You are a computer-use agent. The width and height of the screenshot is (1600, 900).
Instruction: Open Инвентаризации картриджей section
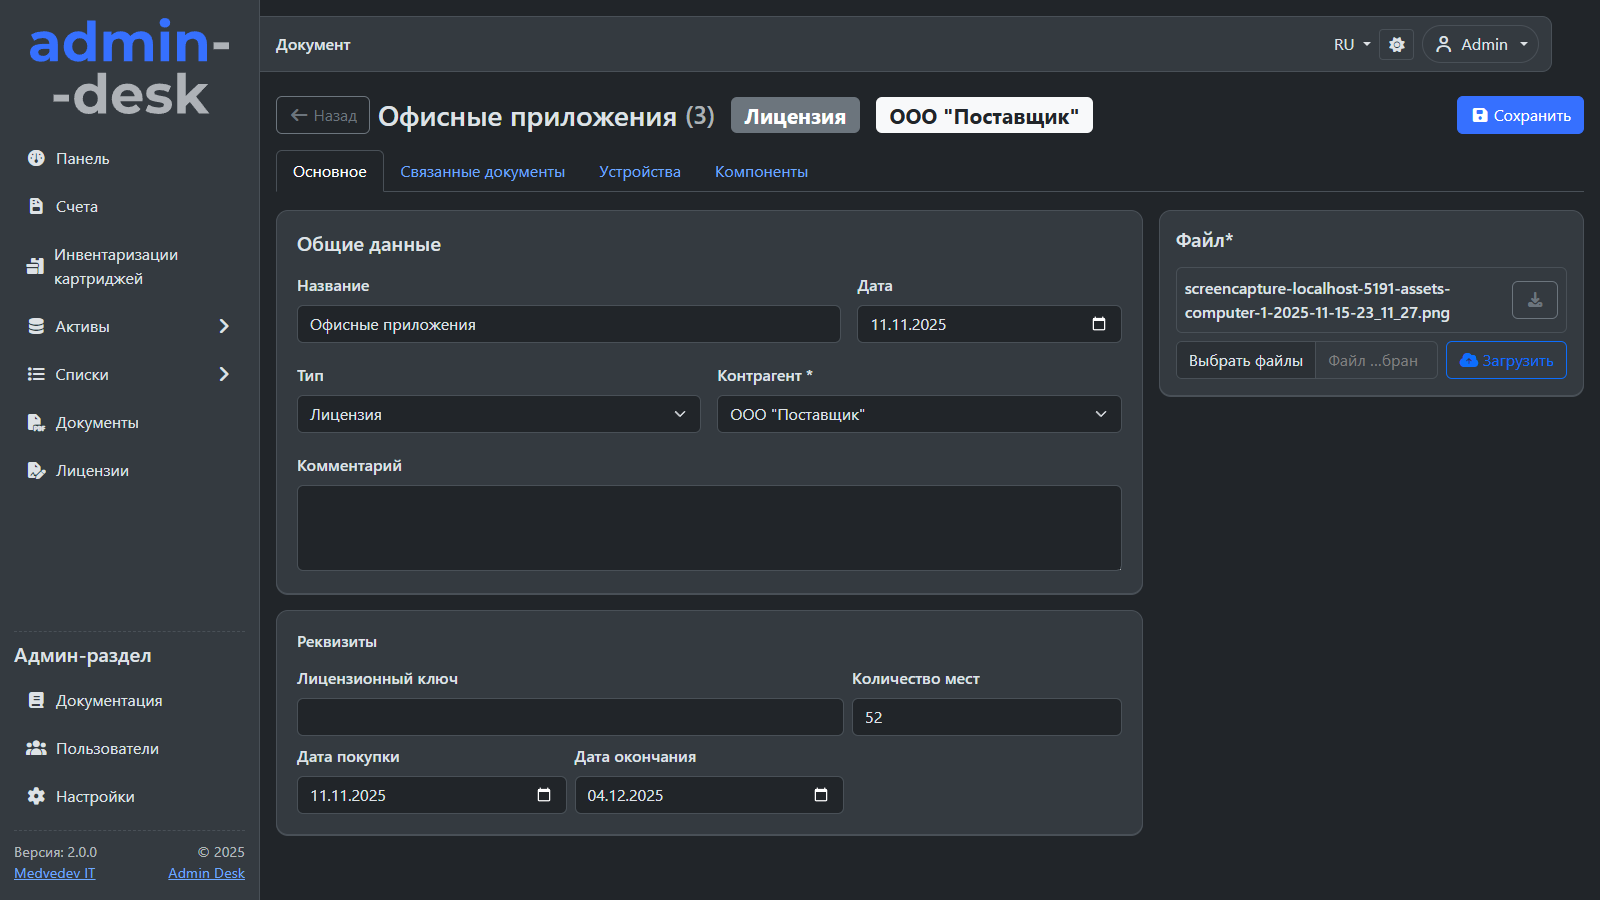pos(115,267)
